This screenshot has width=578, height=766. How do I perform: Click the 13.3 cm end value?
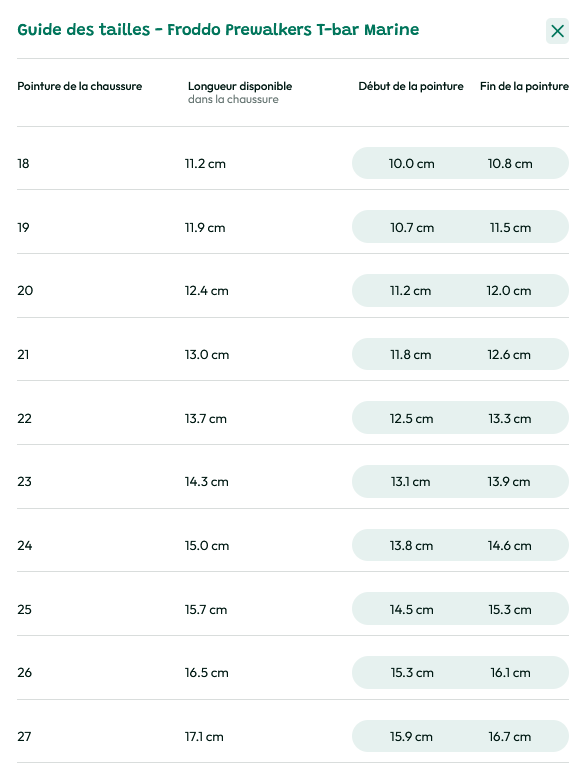pos(510,419)
